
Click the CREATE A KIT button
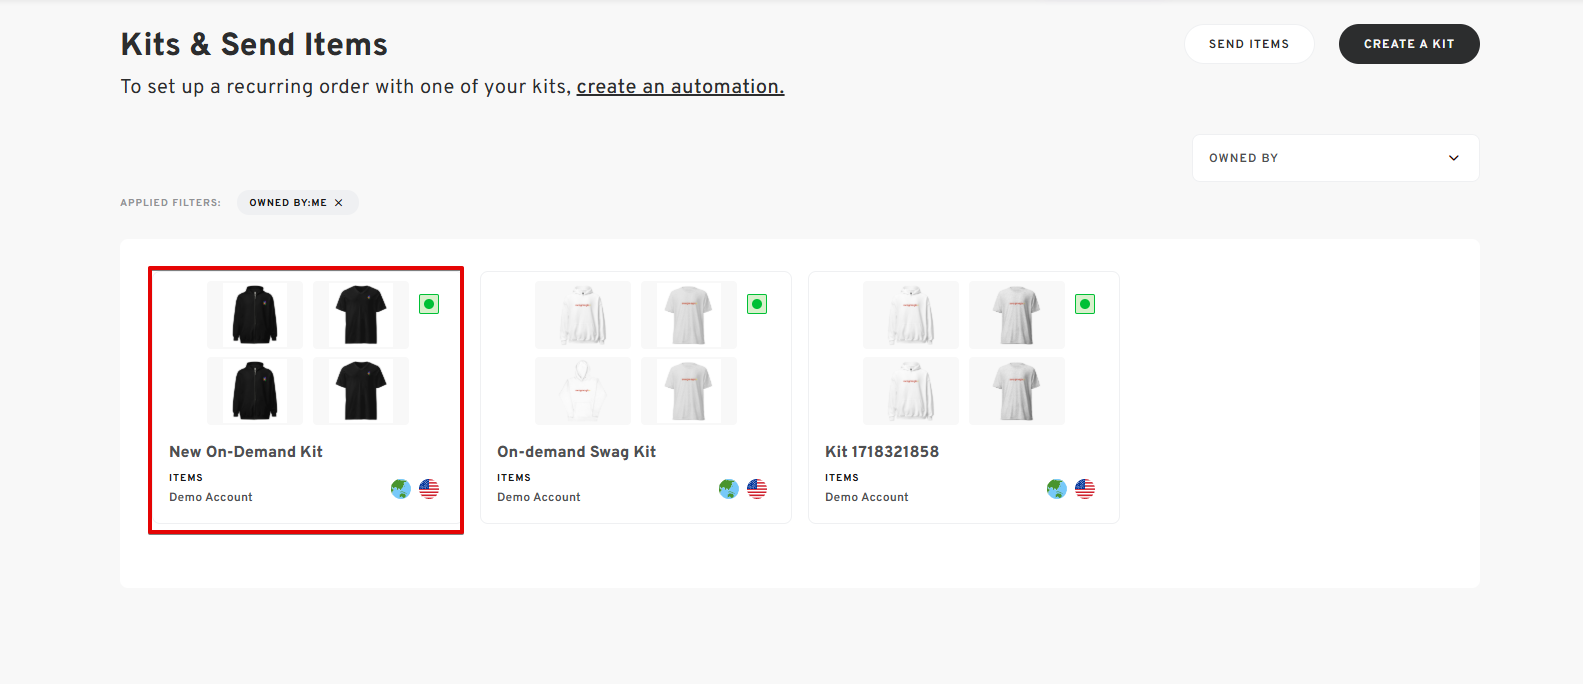pyautogui.click(x=1409, y=44)
